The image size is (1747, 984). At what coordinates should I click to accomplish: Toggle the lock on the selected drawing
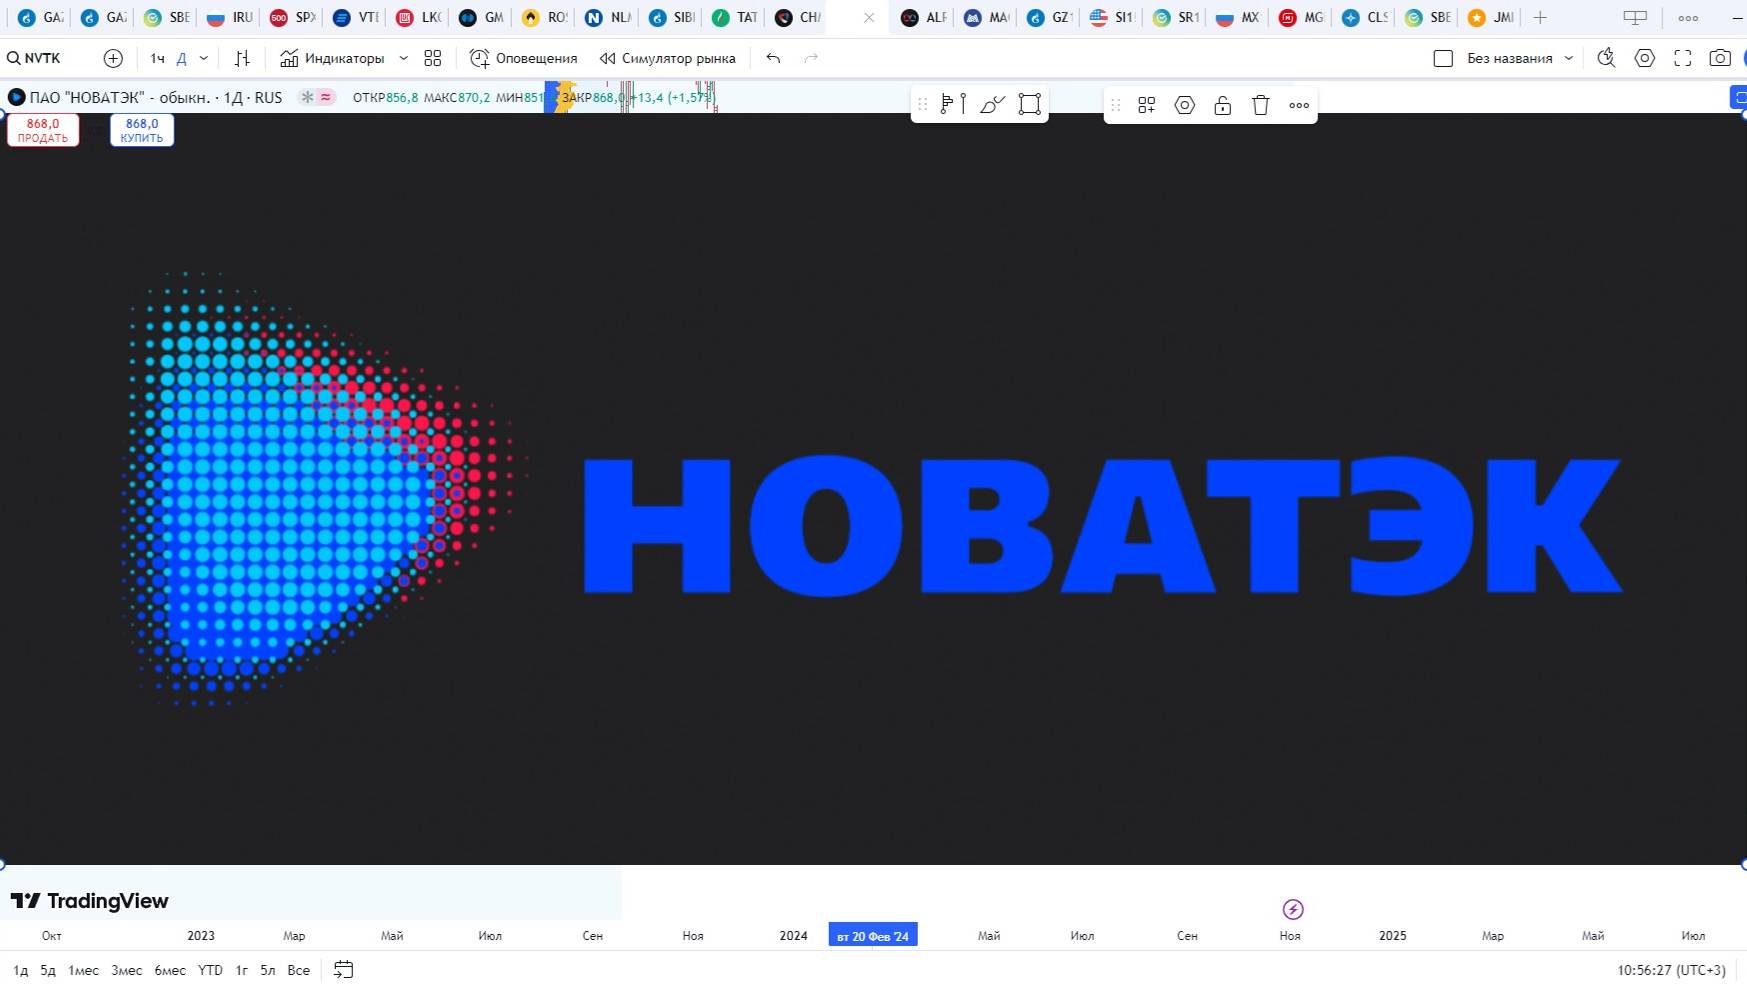point(1222,105)
